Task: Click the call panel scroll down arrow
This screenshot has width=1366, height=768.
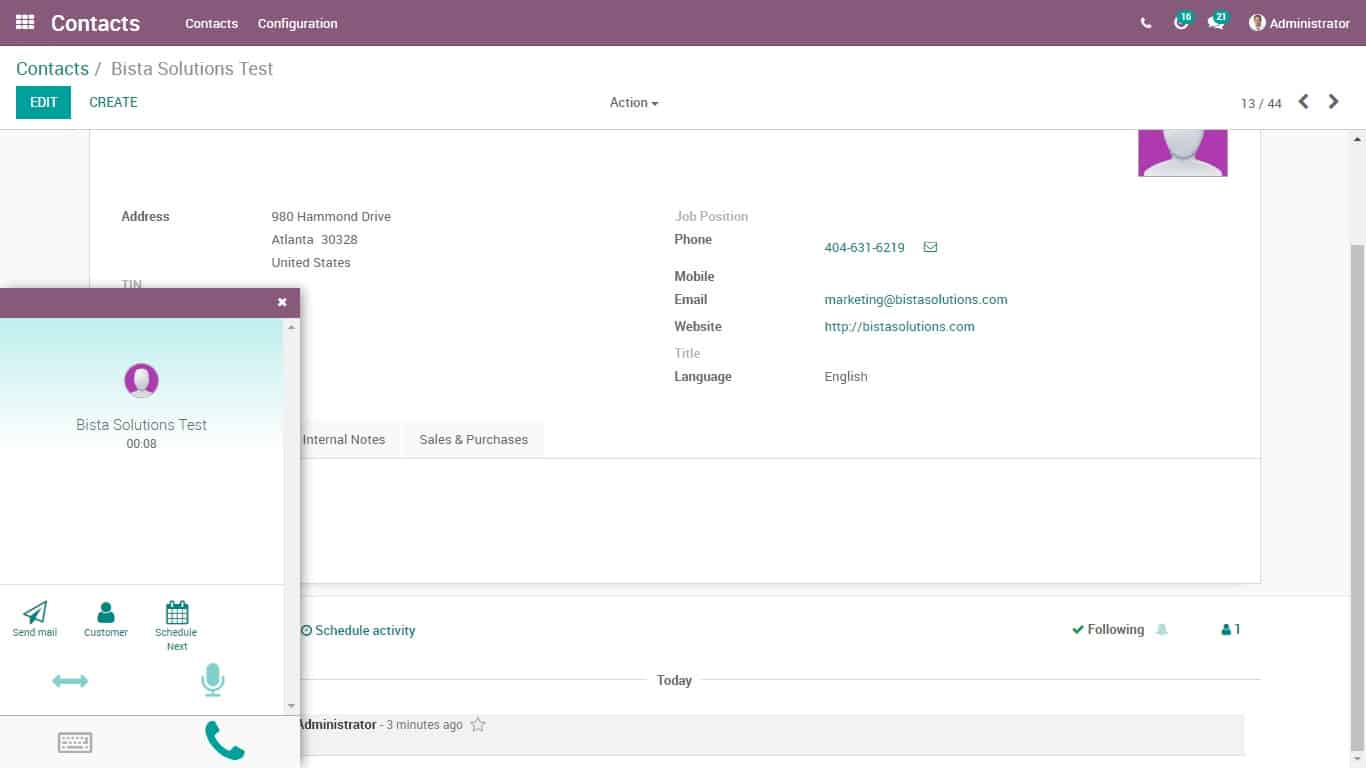Action: [x=292, y=706]
